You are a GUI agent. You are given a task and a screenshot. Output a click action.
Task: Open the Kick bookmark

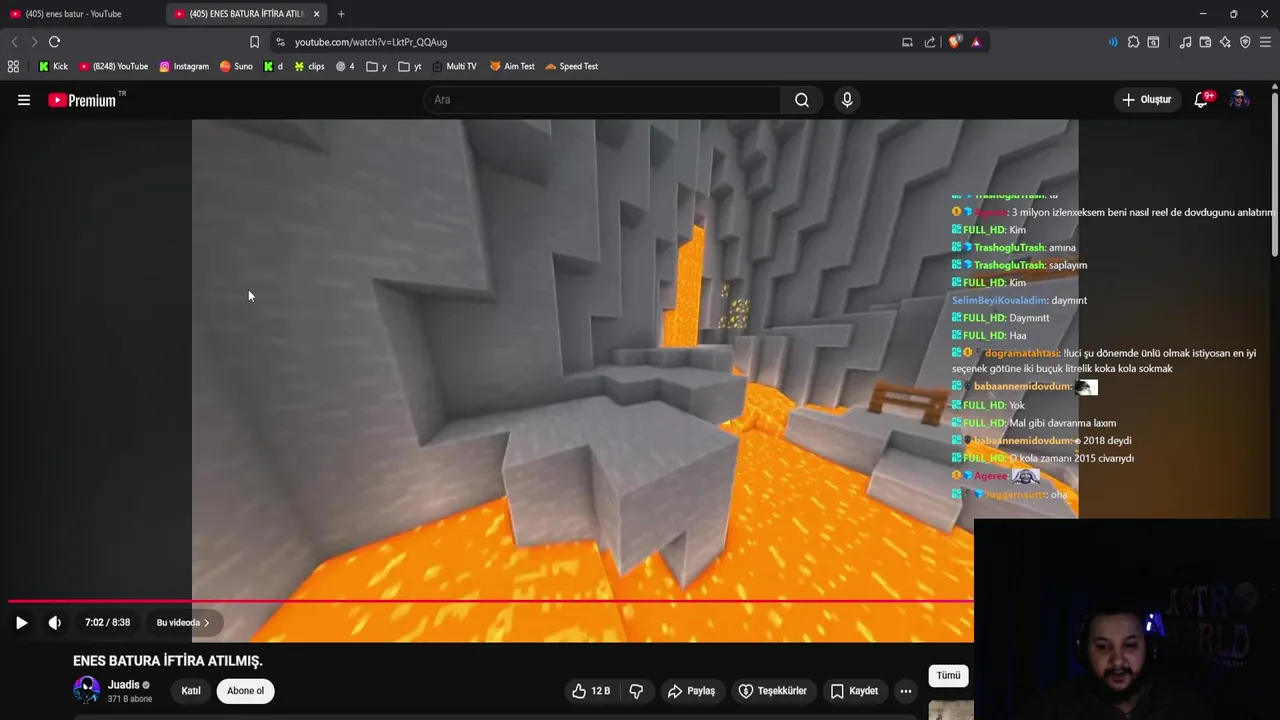coord(53,67)
